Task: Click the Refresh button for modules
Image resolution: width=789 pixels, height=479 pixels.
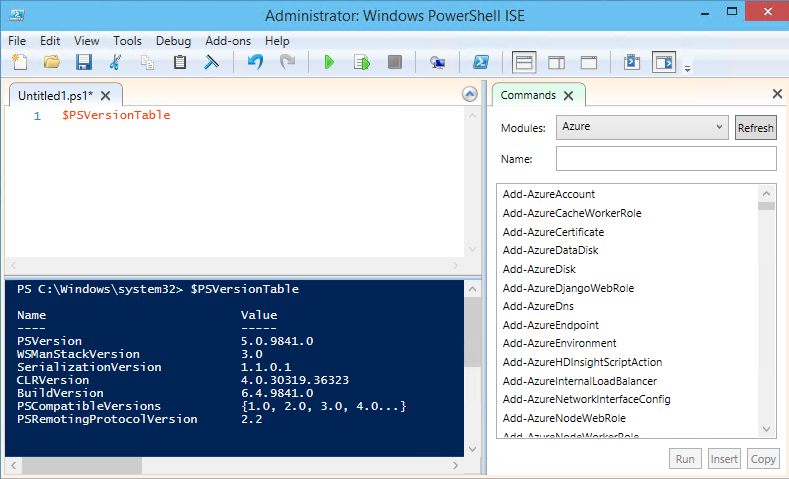Action: [x=755, y=128]
